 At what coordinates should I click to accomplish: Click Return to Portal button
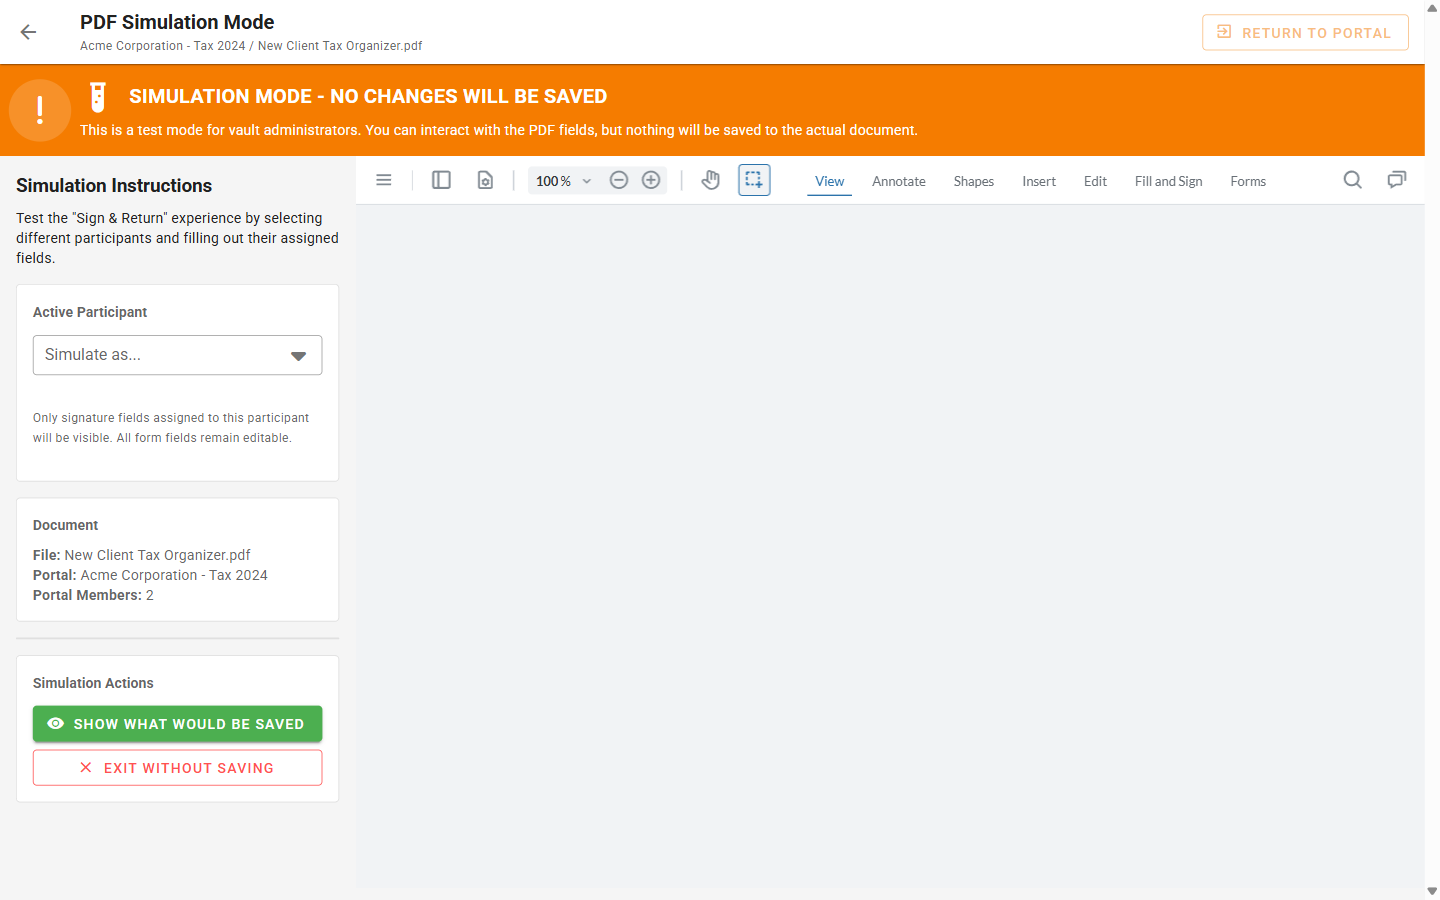click(1305, 32)
